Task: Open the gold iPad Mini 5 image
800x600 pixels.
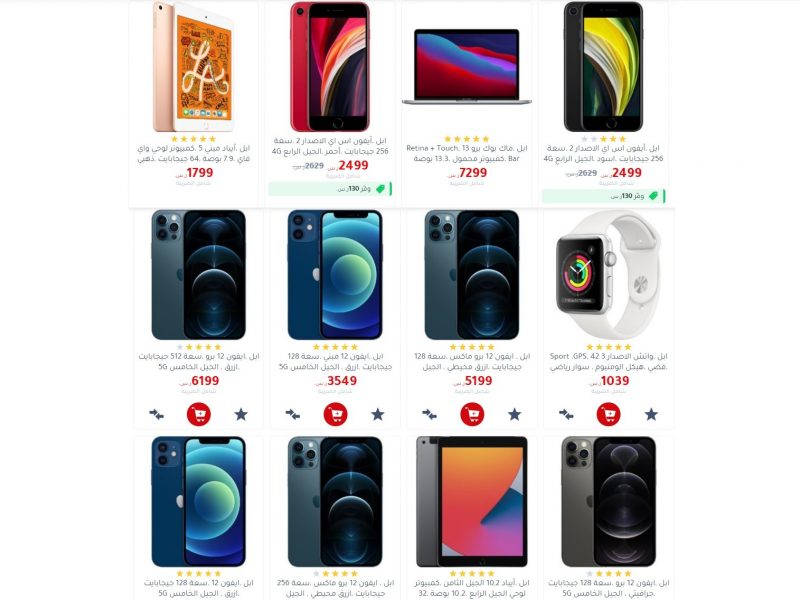Action: click(x=193, y=66)
